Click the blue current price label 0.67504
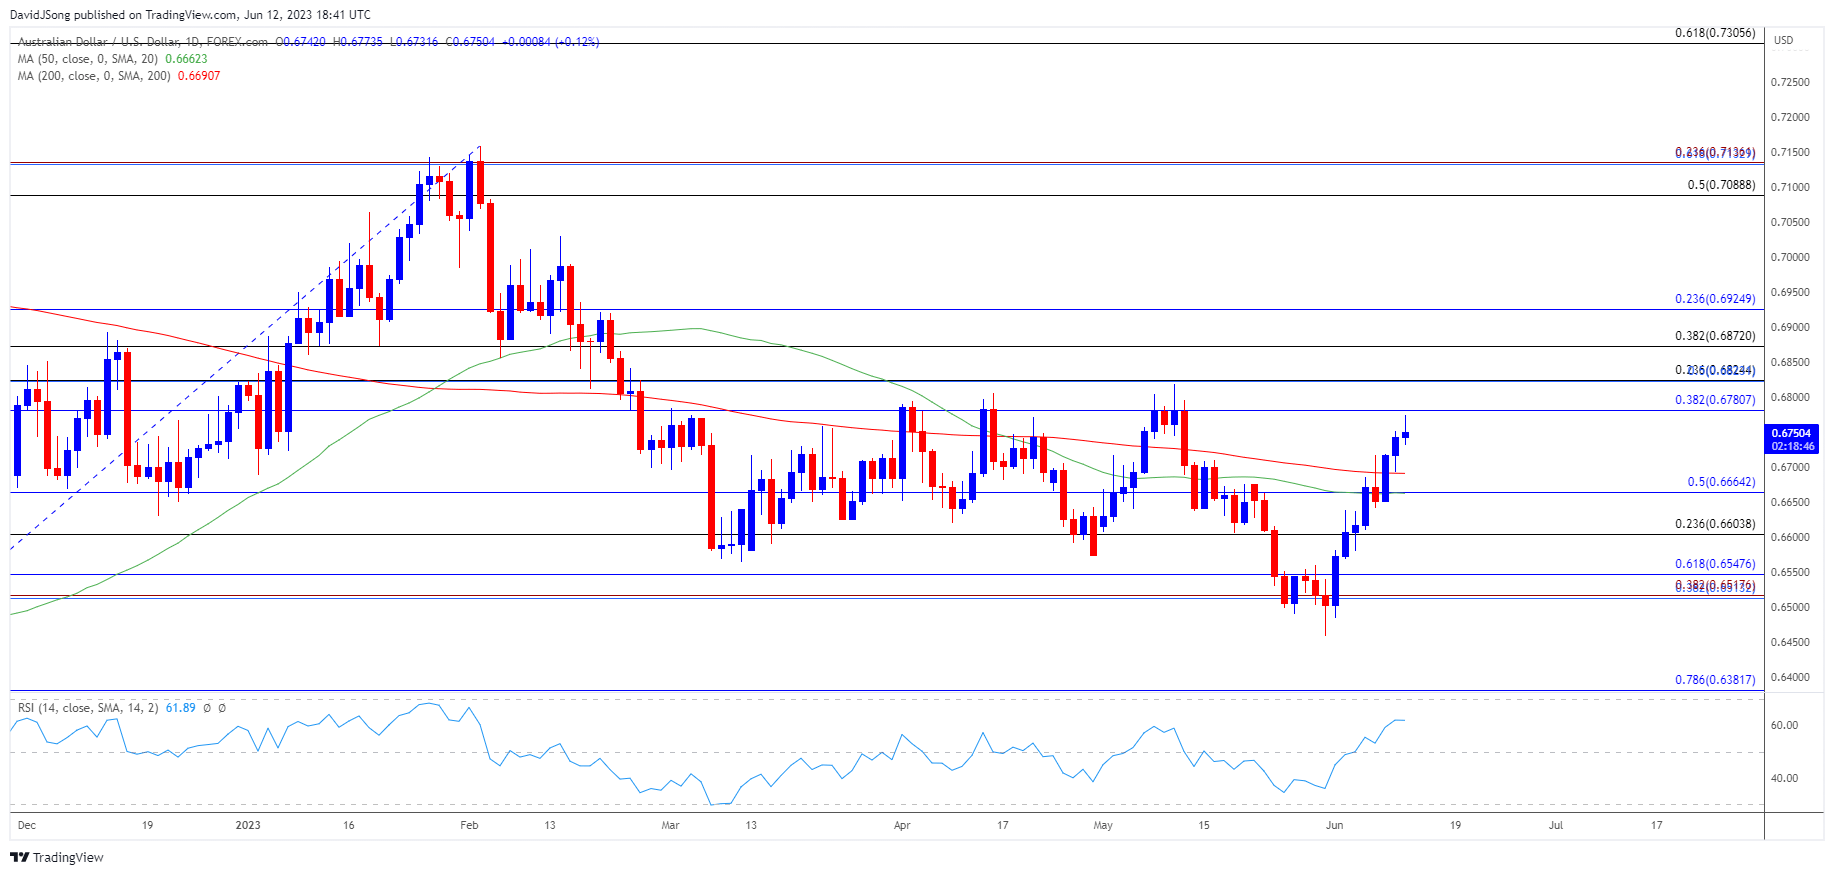The width and height of the screenshot is (1834, 875). (x=1791, y=434)
